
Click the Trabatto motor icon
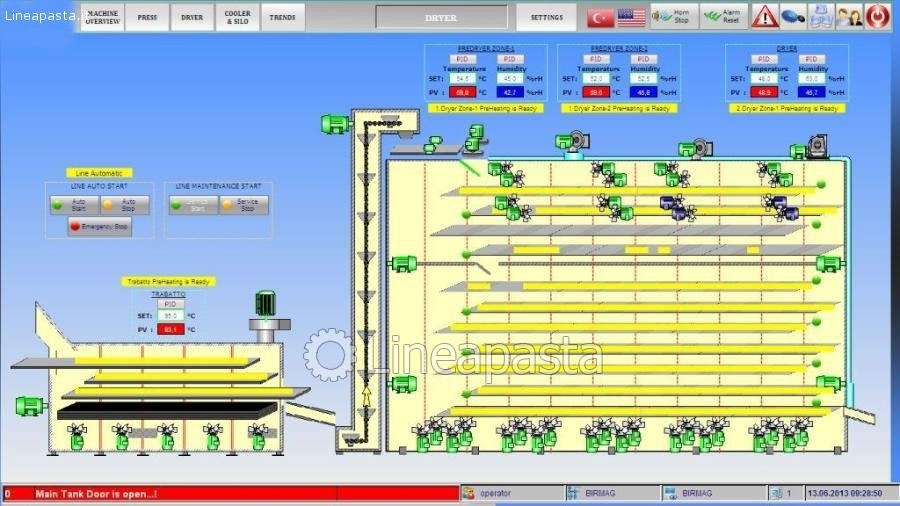(265, 303)
